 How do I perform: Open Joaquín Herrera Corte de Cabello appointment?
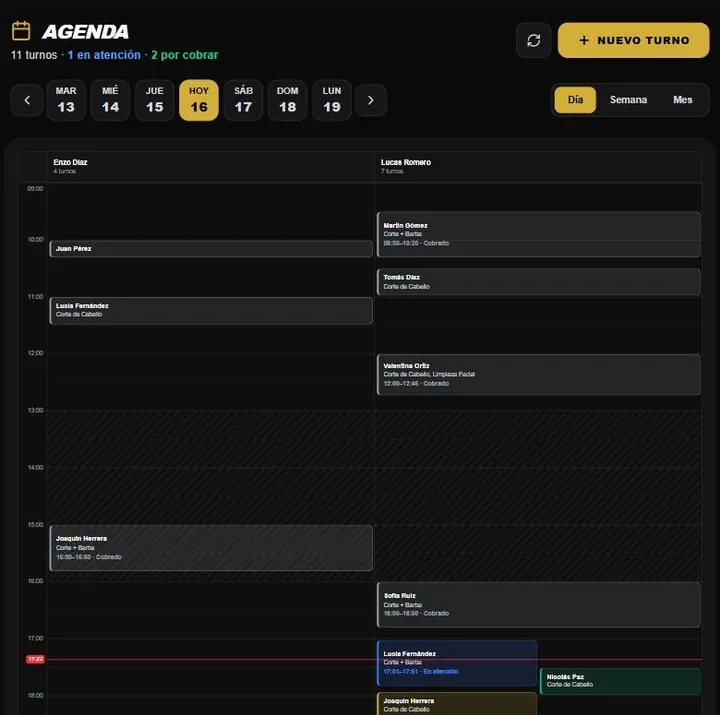click(457, 704)
